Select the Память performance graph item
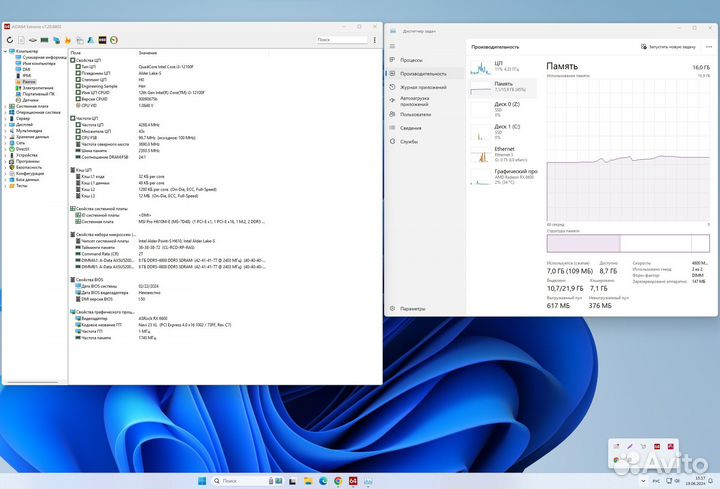Viewport: 720px width, 489px height. 503,87
